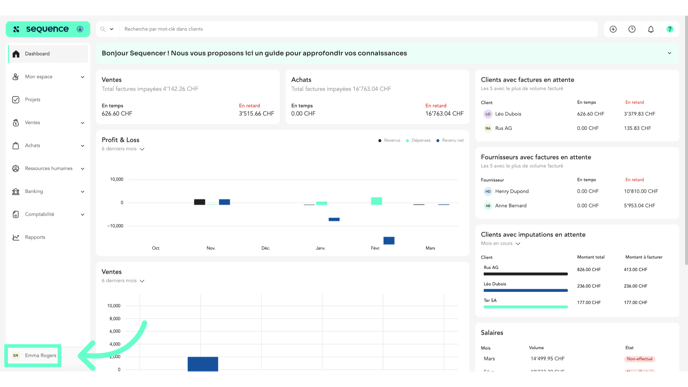Toggle Revenu net legend item
Image resolution: width=688 pixels, height=387 pixels.
pyautogui.click(x=450, y=140)
